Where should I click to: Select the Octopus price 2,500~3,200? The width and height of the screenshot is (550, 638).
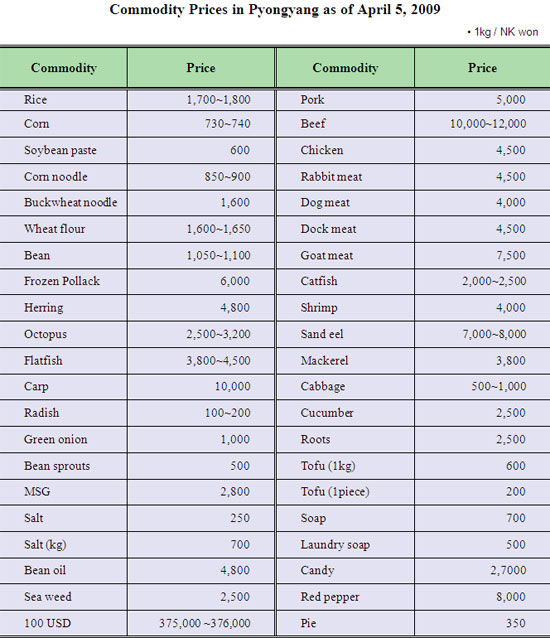click(218, 334)
